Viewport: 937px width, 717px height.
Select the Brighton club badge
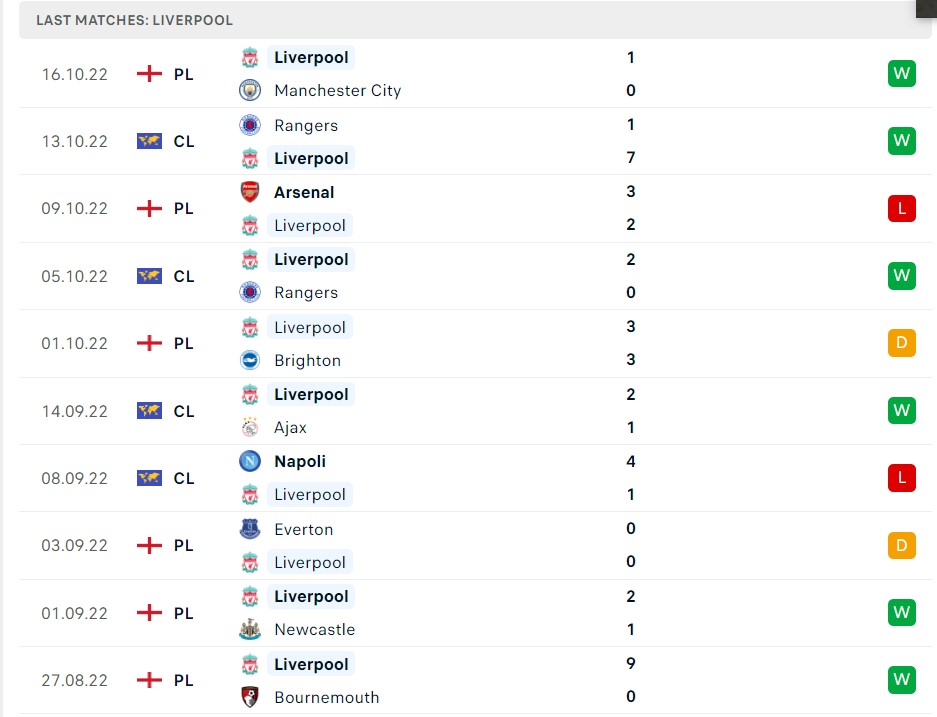(x=252, y=360)
